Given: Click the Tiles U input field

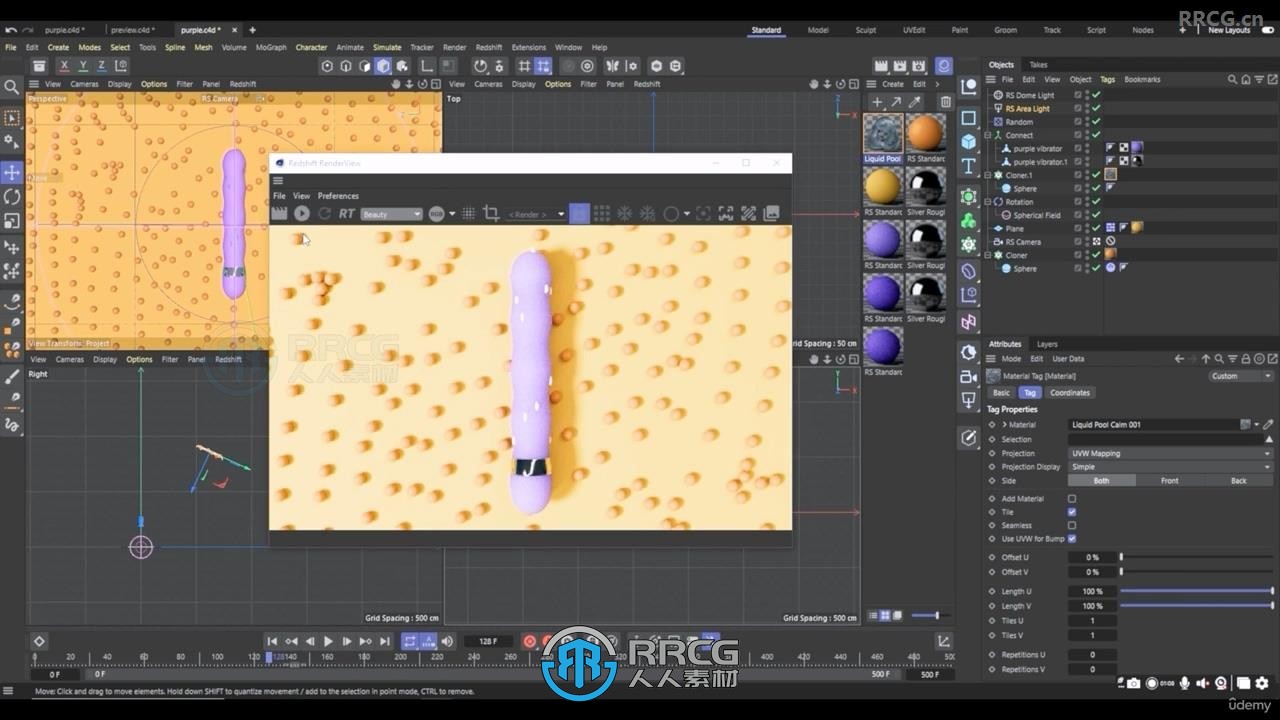Looking at the screenshot, I should 1092,621.
